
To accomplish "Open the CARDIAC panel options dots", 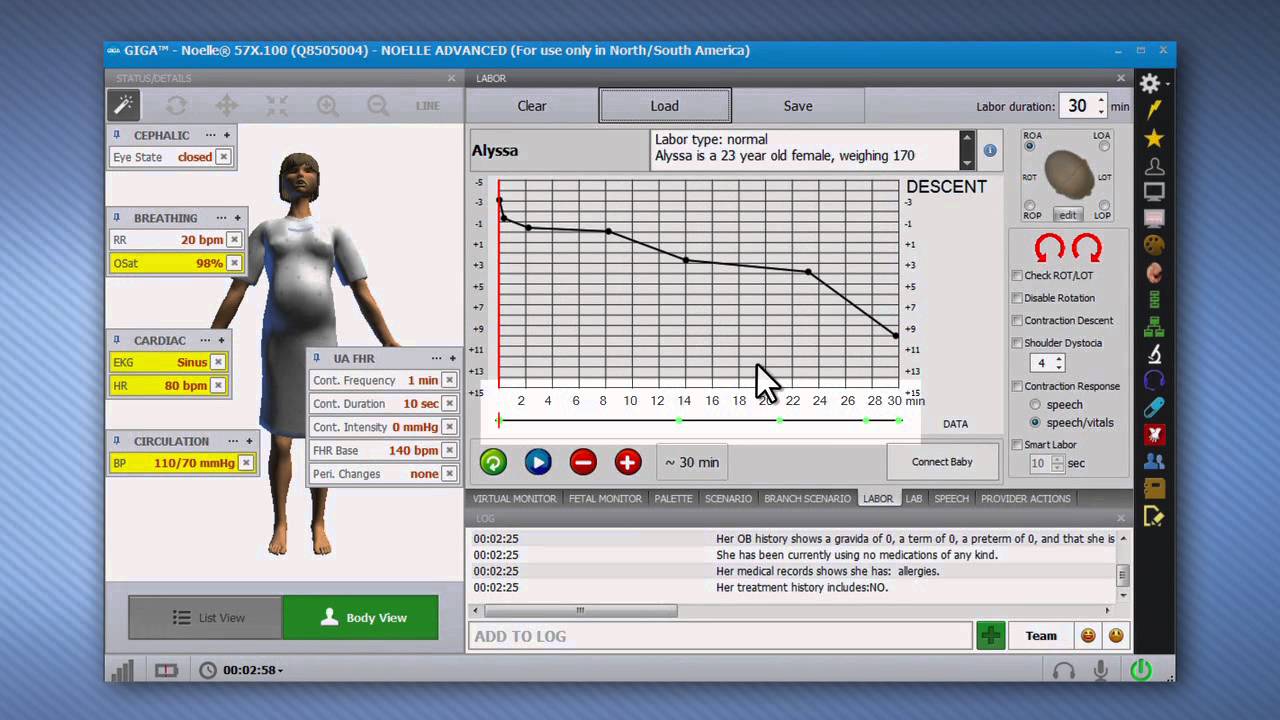I will 206,340.
